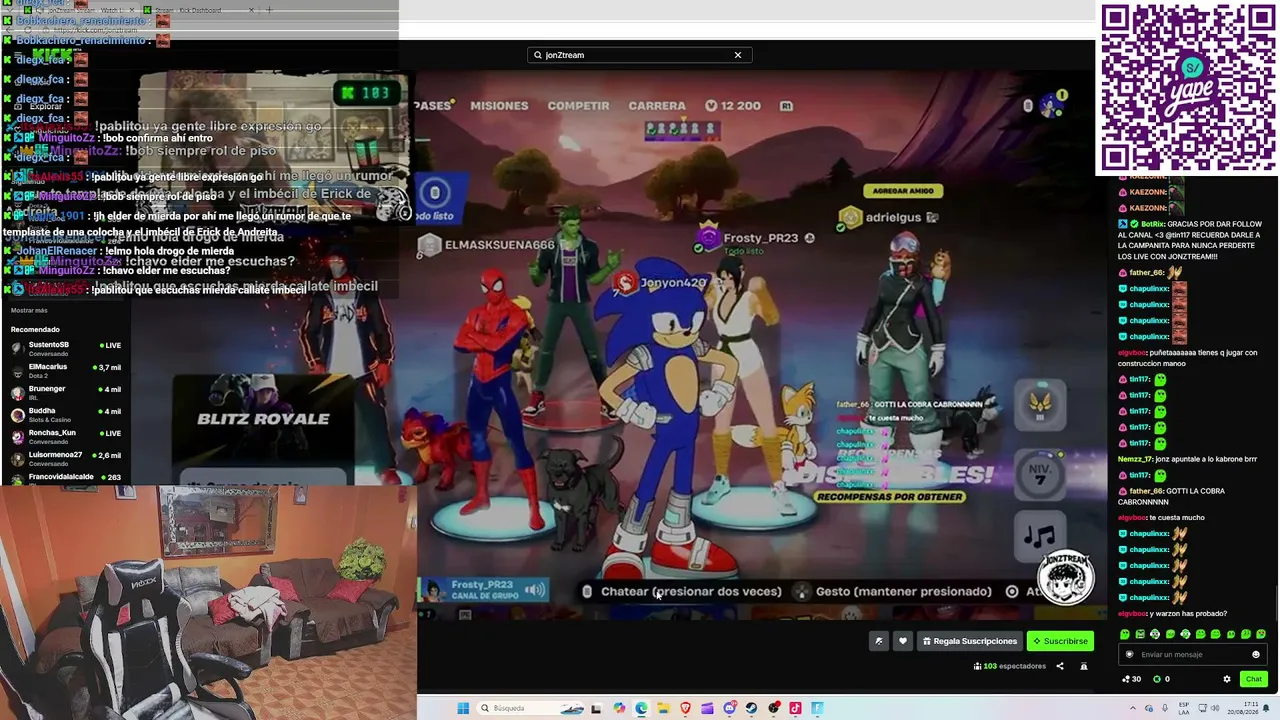Open Brave browser from the taskbar
Screen dimensions: 1280x720
[686, 708]
